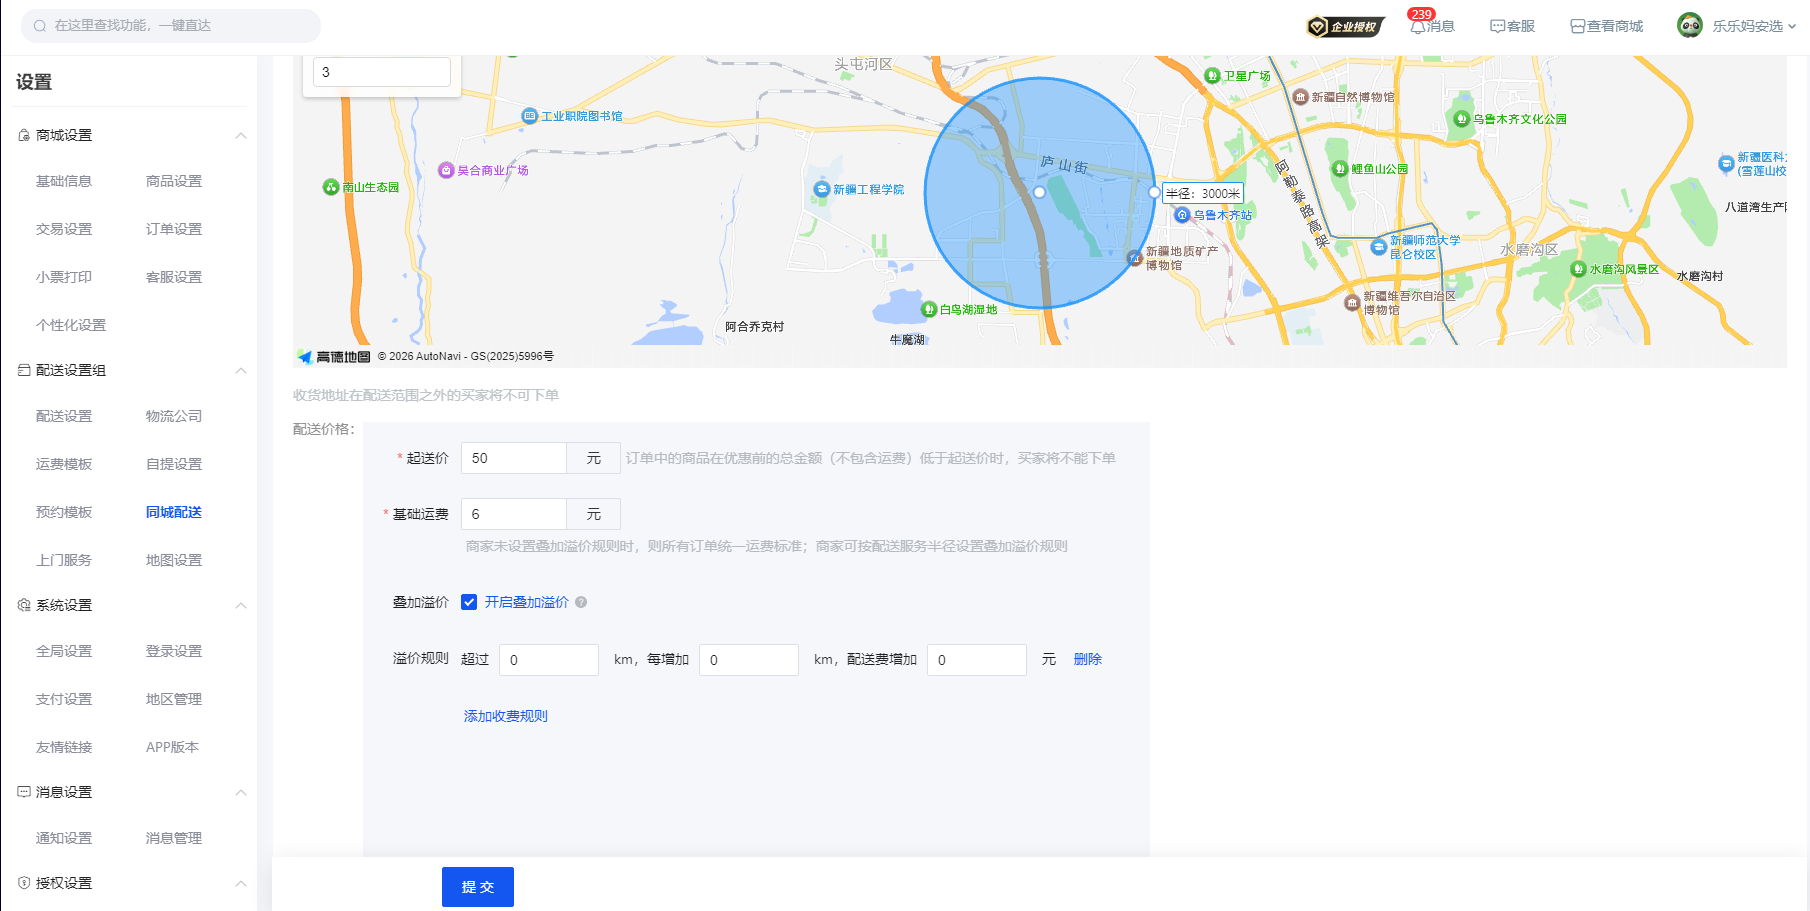
Task: Open the 乐乐妈安选 account dropdown
Action: (1791, 27)
